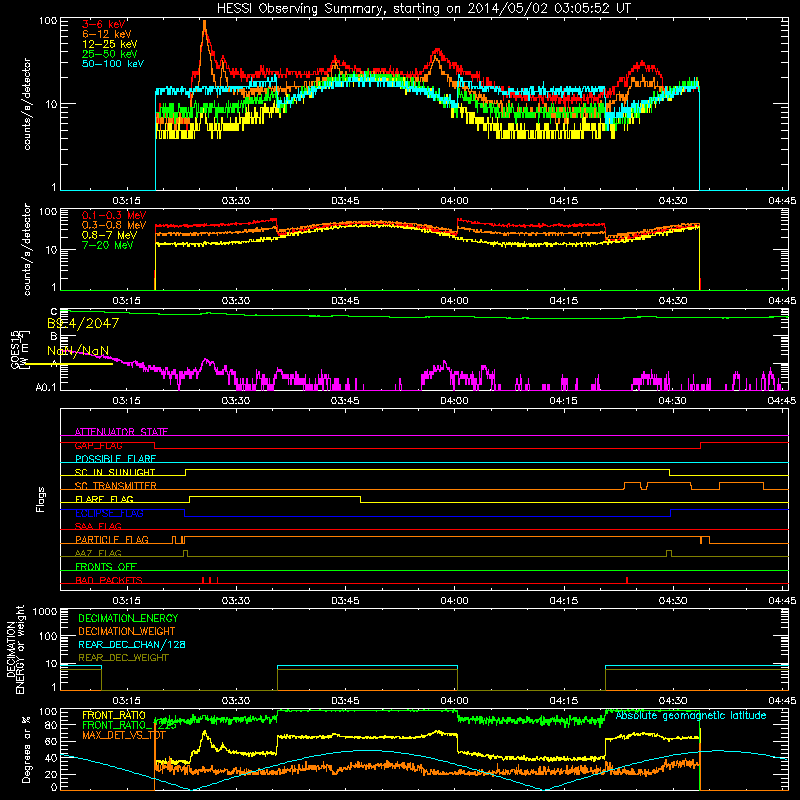Screen dimensions: 800x800
Task: Click the DECIMATION_WEIGHT legend label
Action: (127, 631)
